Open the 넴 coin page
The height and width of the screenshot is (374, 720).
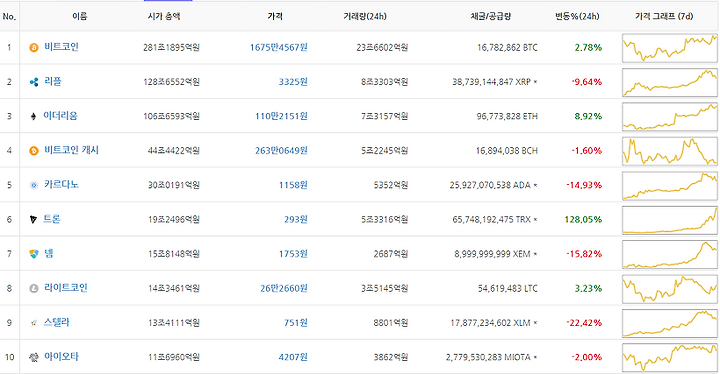click(49, 254)
